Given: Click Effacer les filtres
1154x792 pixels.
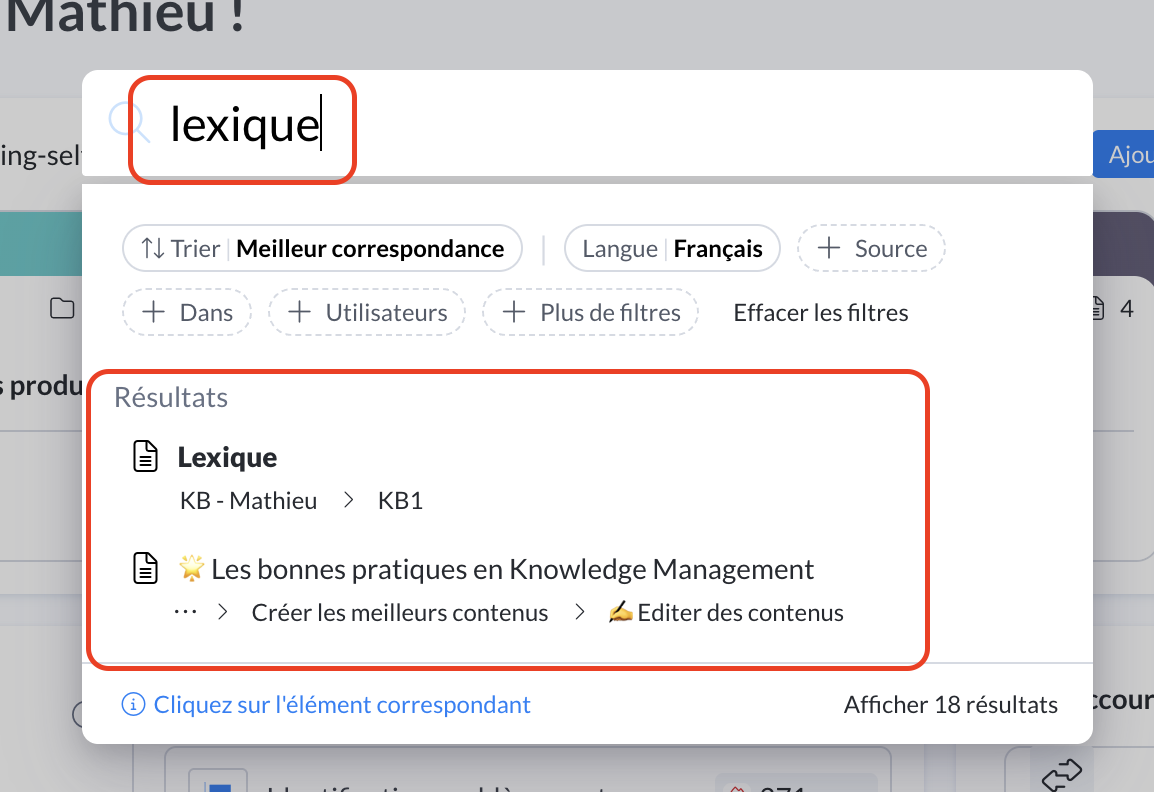Looking at the screenshot, I should 821,313.
